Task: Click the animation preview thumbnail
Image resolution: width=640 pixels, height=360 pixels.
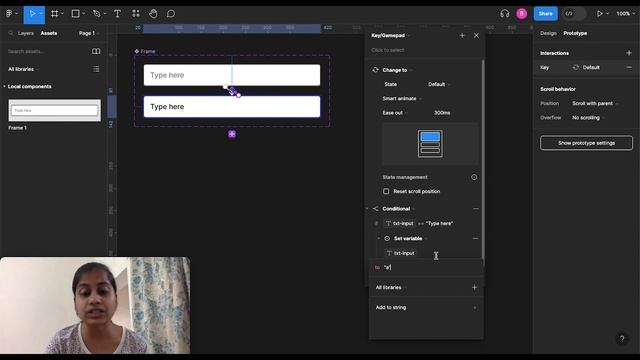Action: click(x=430, y=144)
